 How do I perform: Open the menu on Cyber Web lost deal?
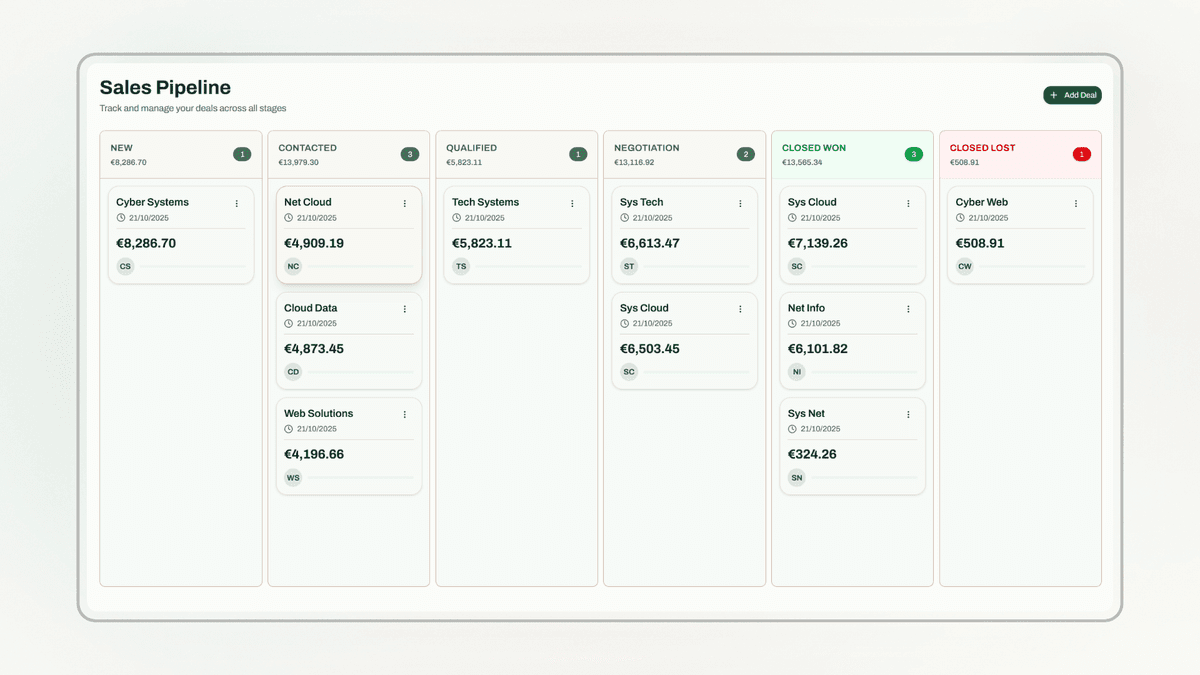(x=1076, y=203)
